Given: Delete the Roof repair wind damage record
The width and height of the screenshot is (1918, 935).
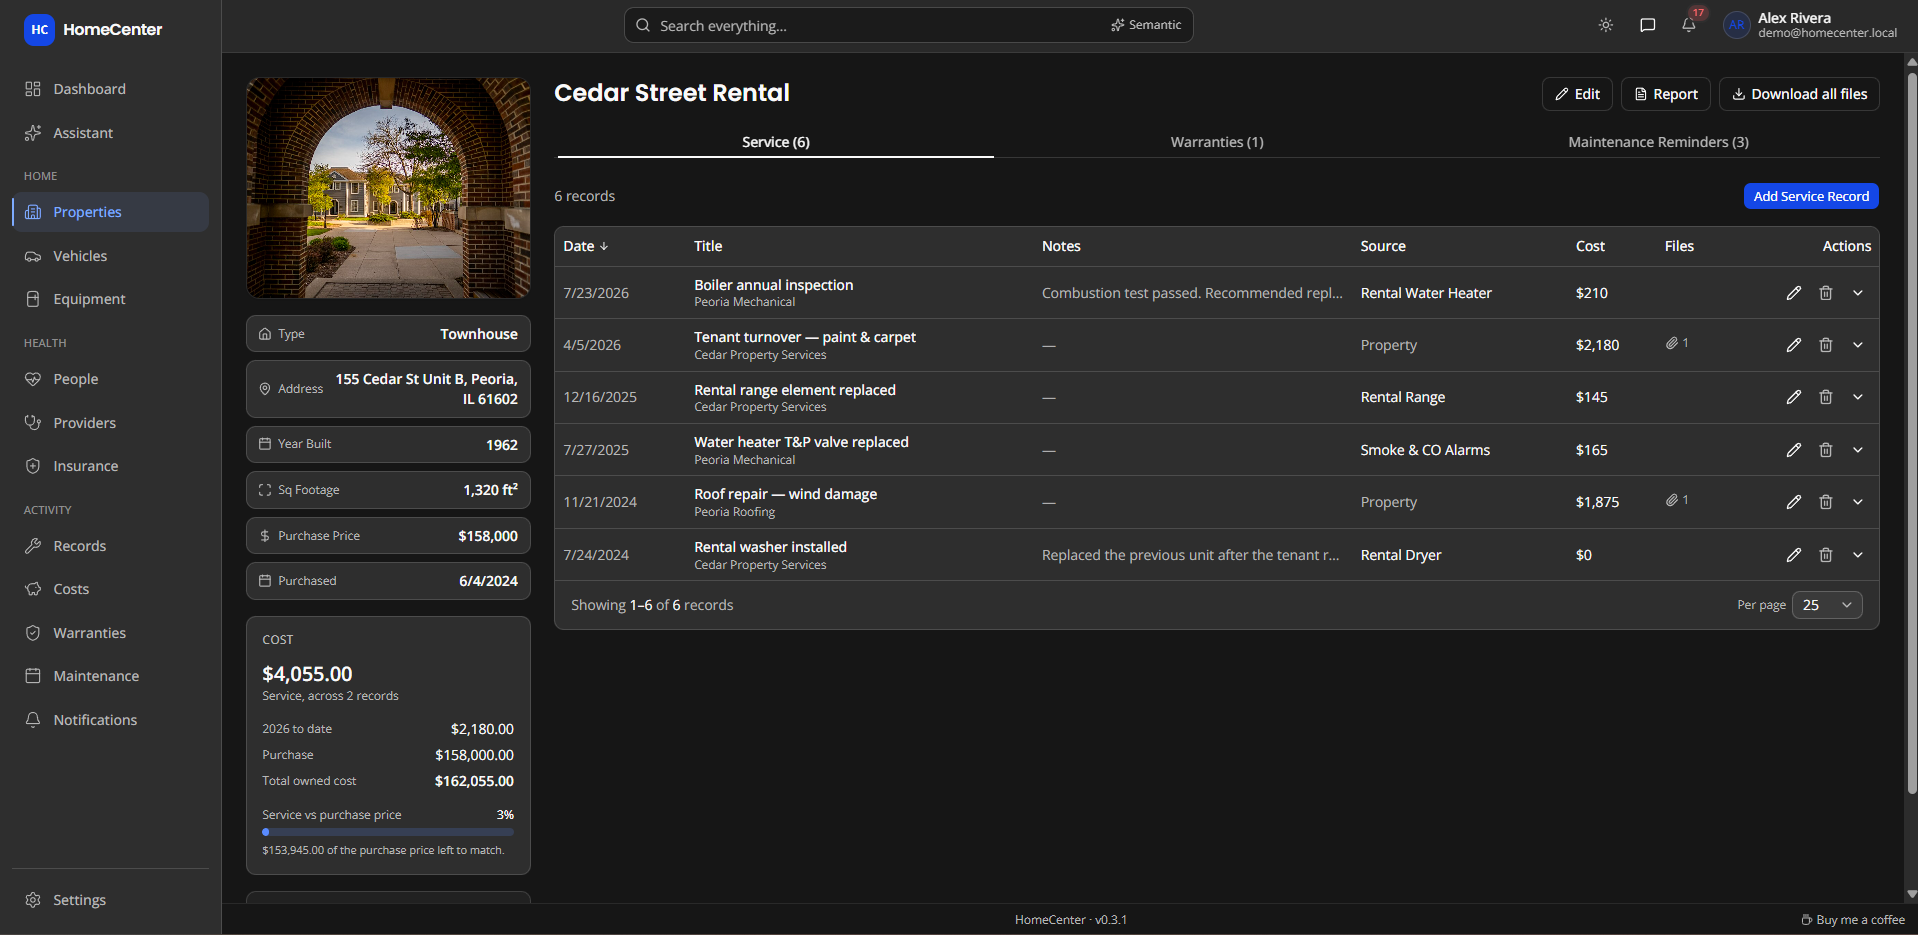Looking at the screenshot, I should (x=1826, y=502).
